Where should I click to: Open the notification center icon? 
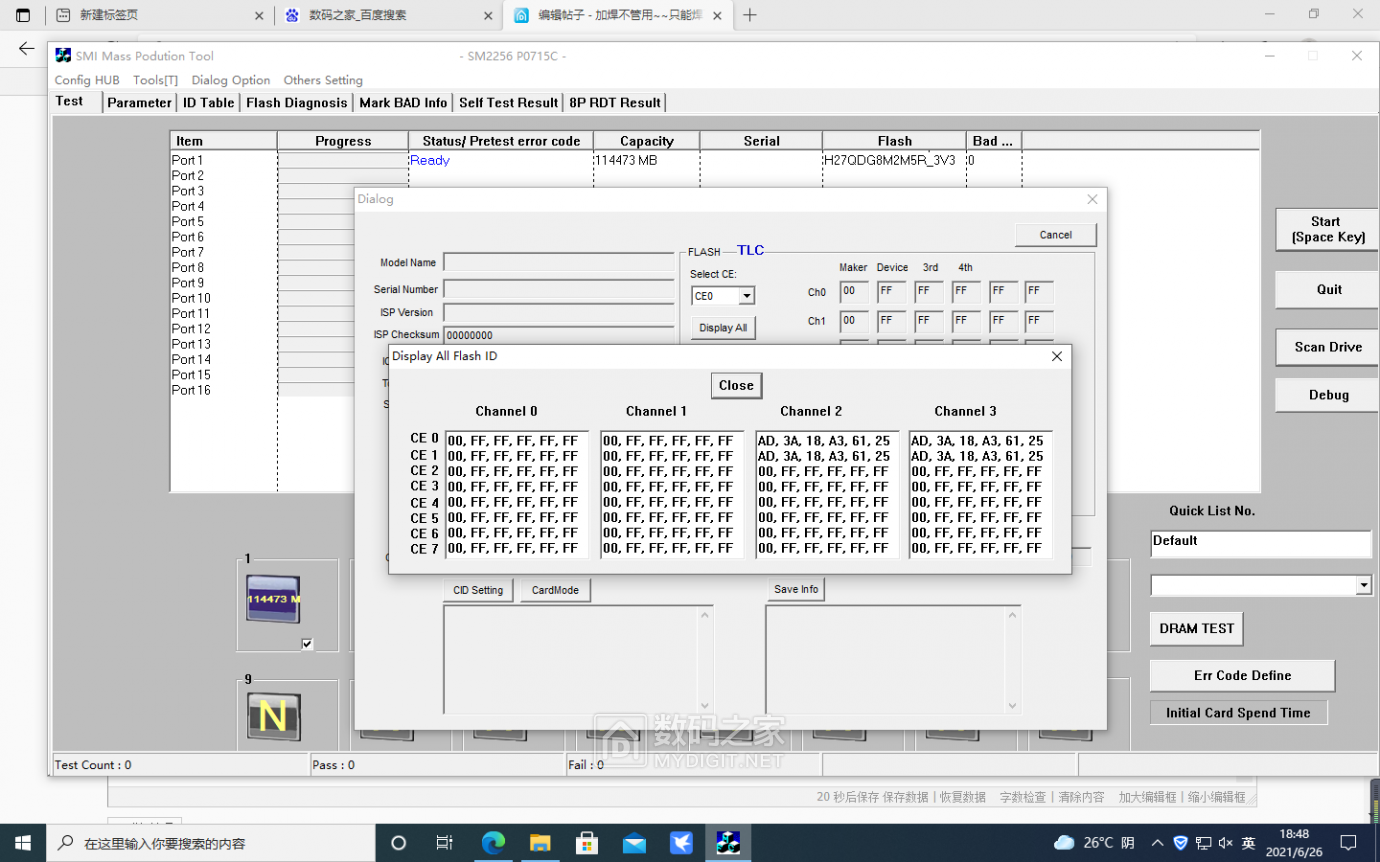click(x=1348, y=843)
